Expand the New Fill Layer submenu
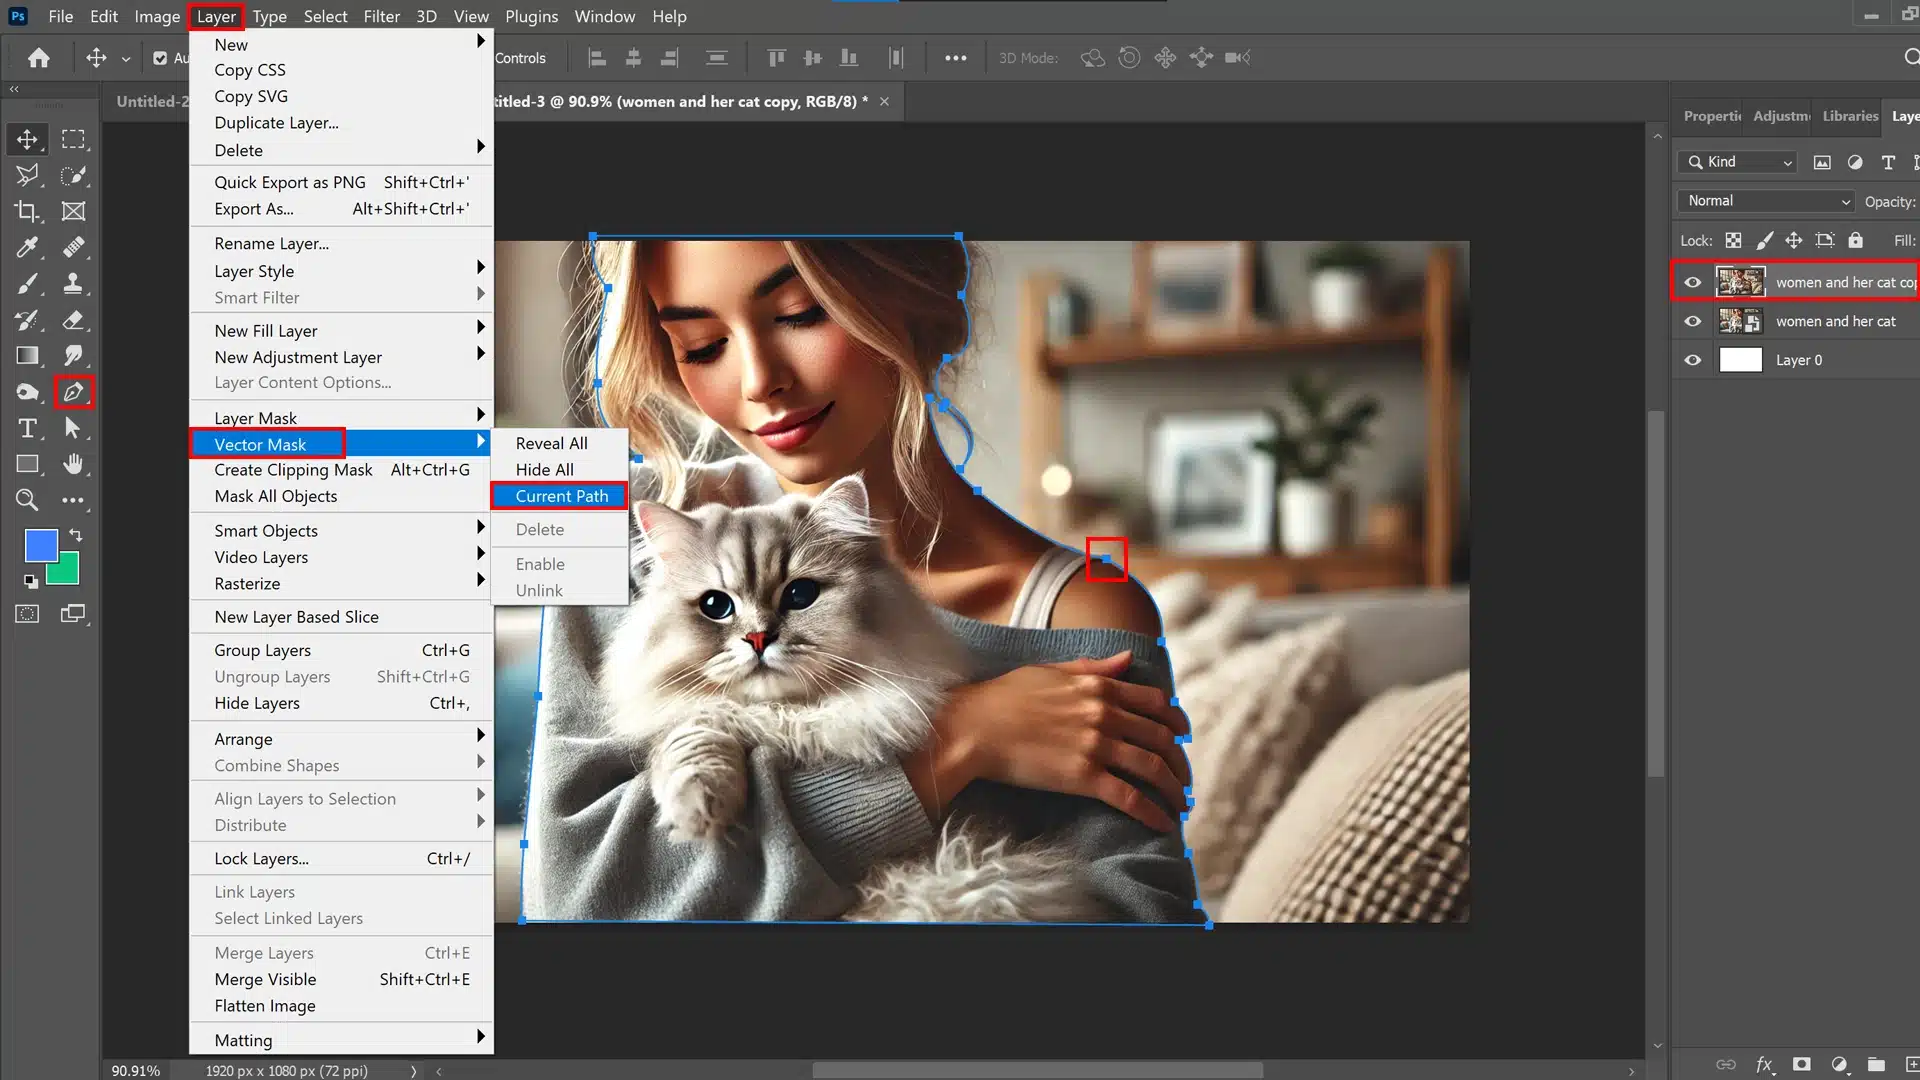Screen dimensions: 1920x1080 341,331
